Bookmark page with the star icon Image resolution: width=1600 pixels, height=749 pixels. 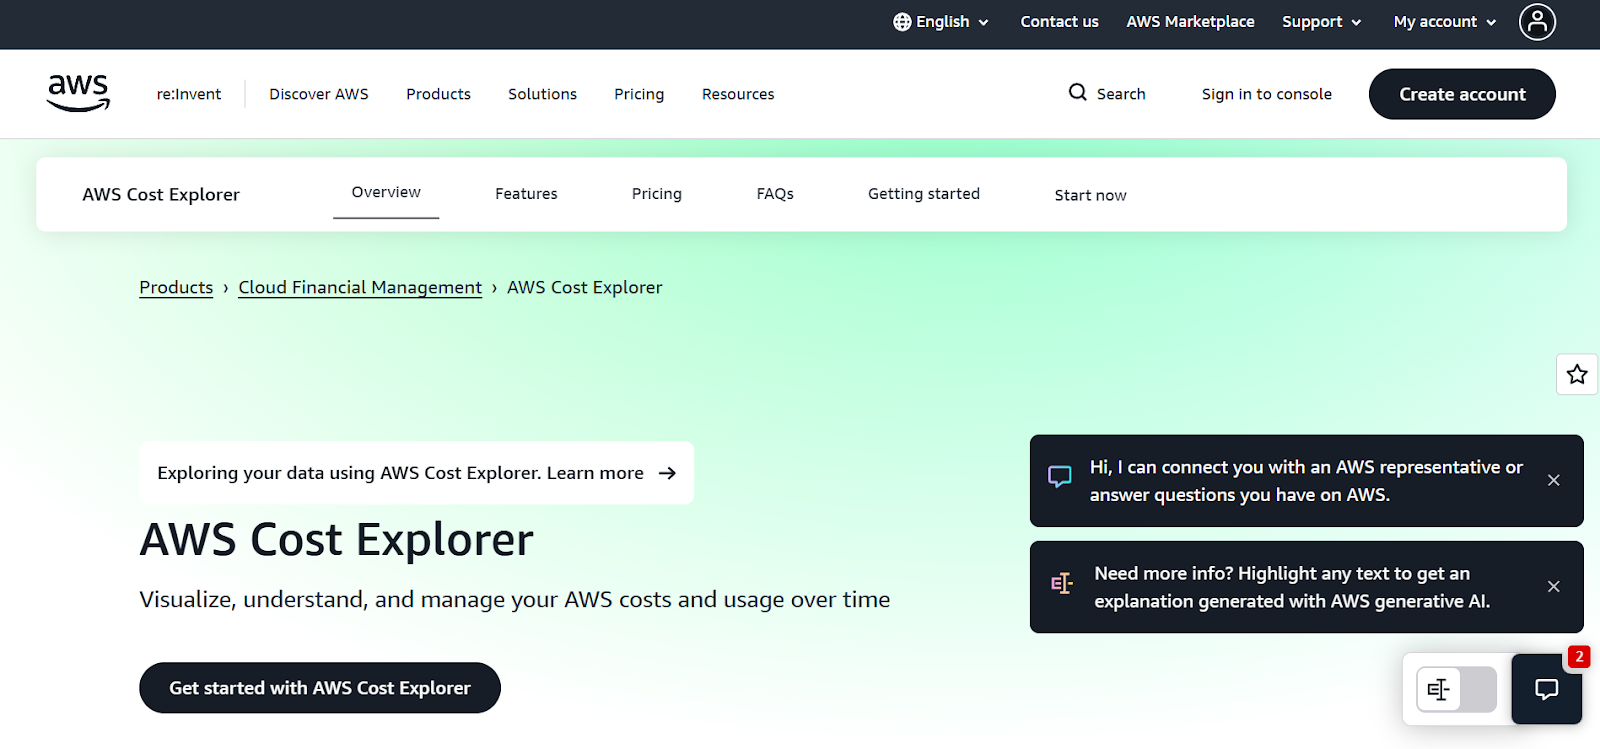click(x=1577, y=374)
